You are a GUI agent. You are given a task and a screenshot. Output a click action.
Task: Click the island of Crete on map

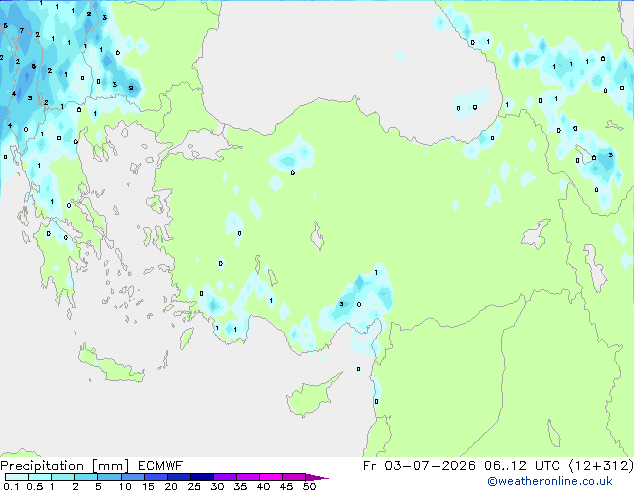click(110, 365)
